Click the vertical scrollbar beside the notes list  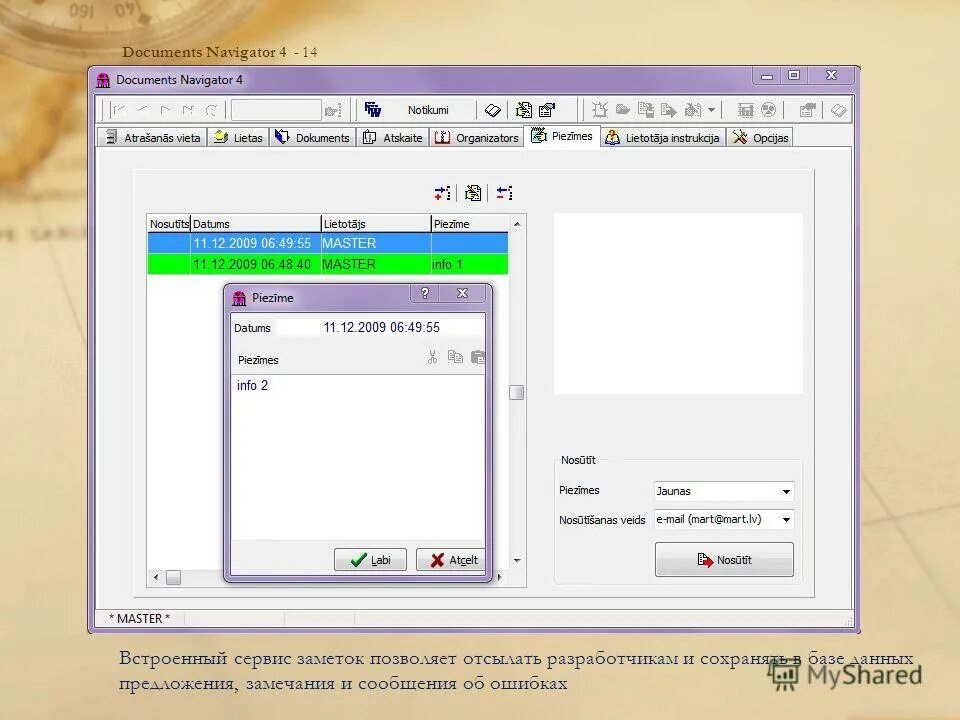(x=516, y=390)
